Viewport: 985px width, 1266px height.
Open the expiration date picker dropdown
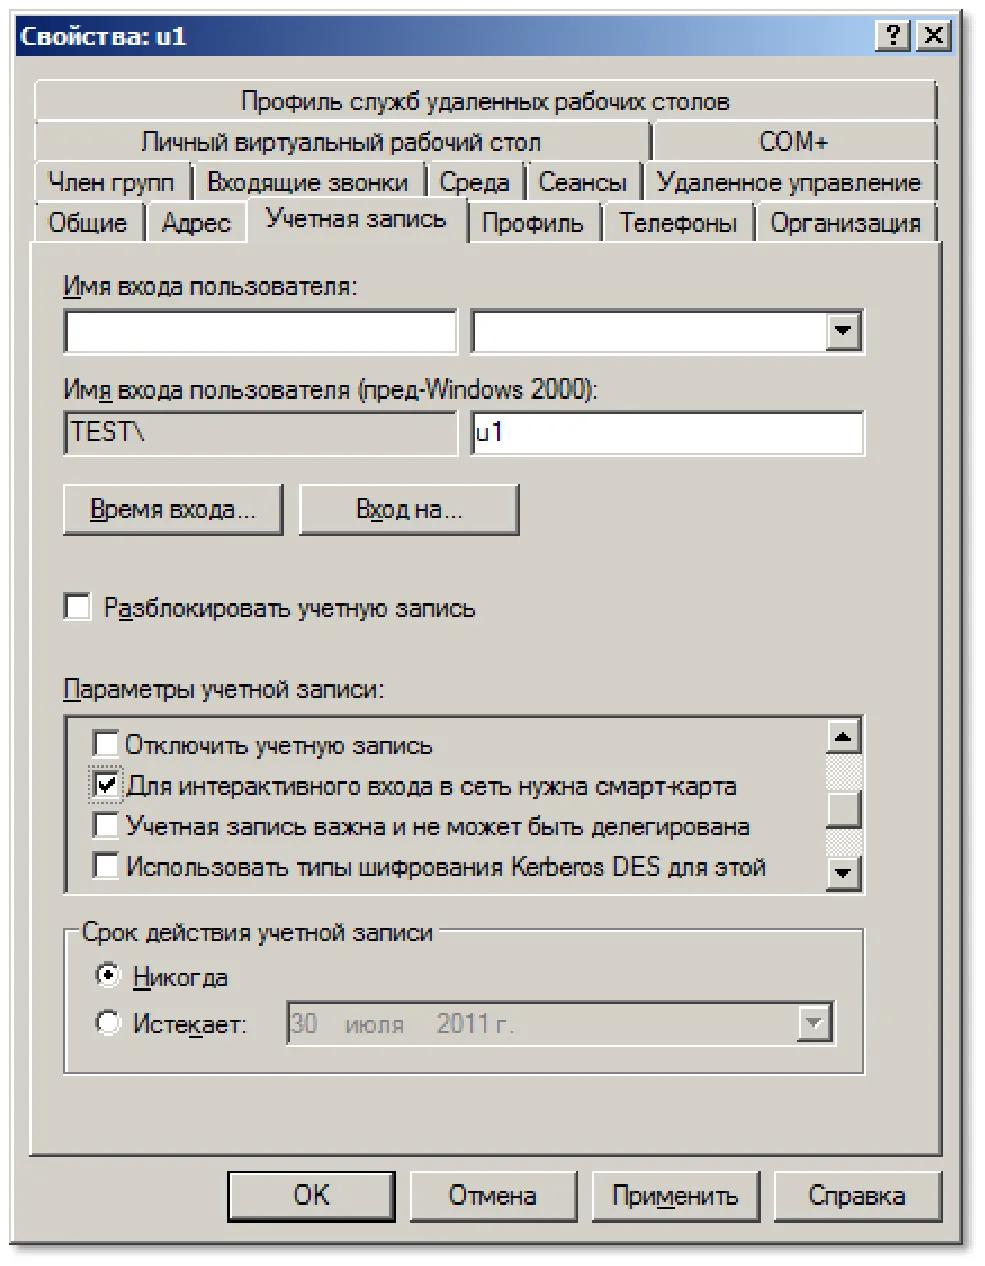click(814, 1023)
